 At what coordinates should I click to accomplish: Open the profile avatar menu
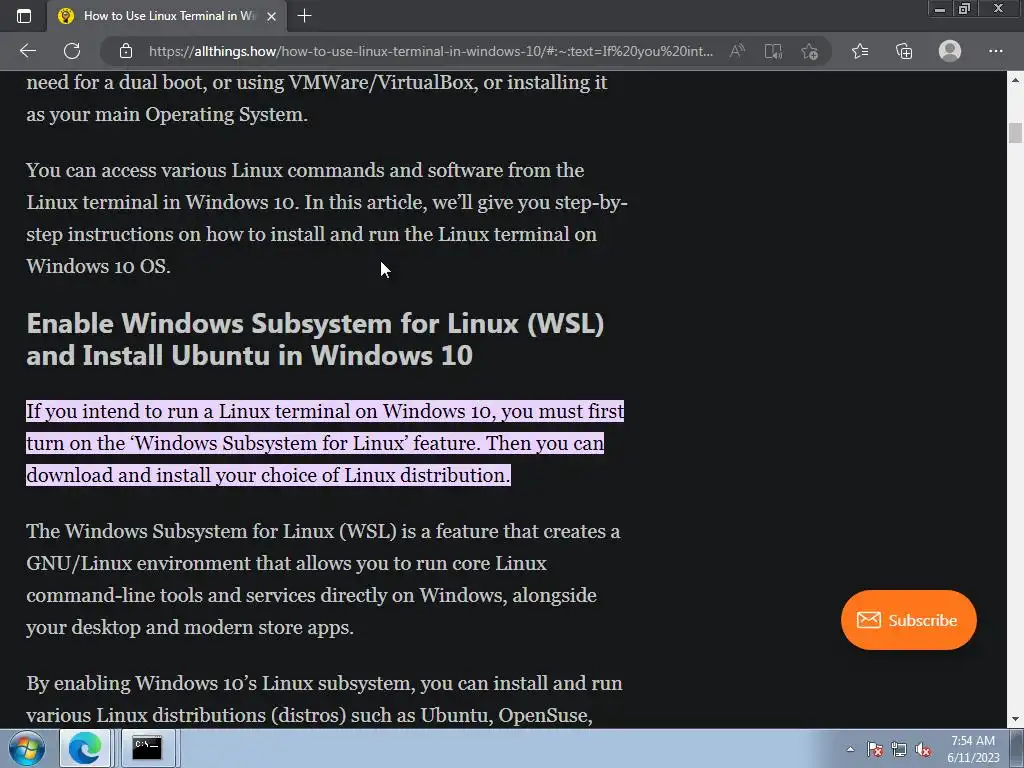click(x=950, y=51)
